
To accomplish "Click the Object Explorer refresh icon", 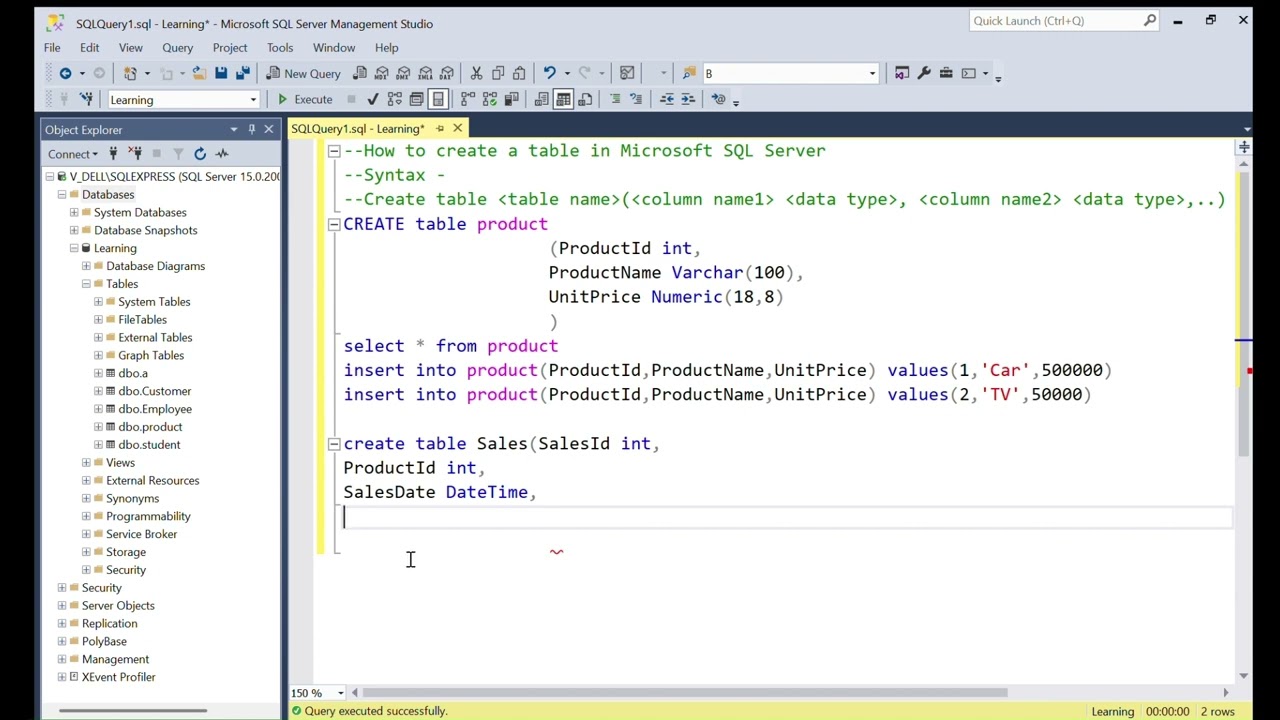I will 200,154.
